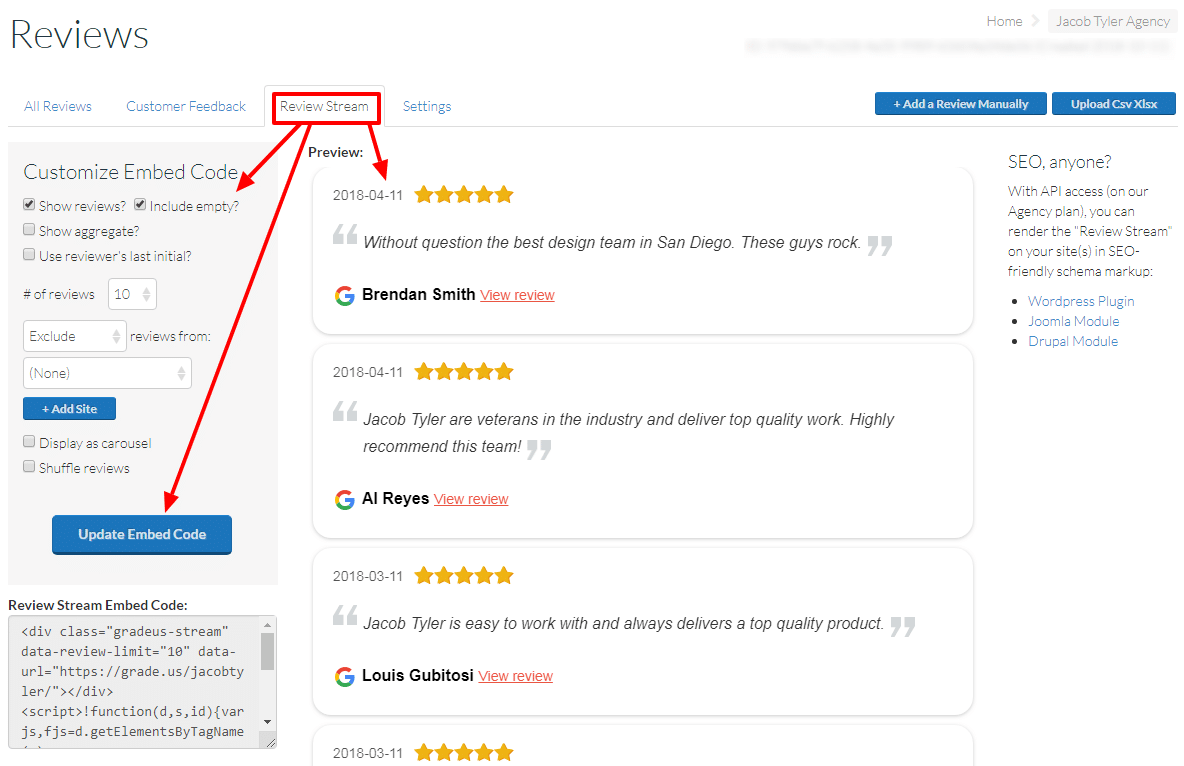This screenshot has width=1184, height=766.
Task: Click 'Without question the best design team' quote
Action: point(612,242)
